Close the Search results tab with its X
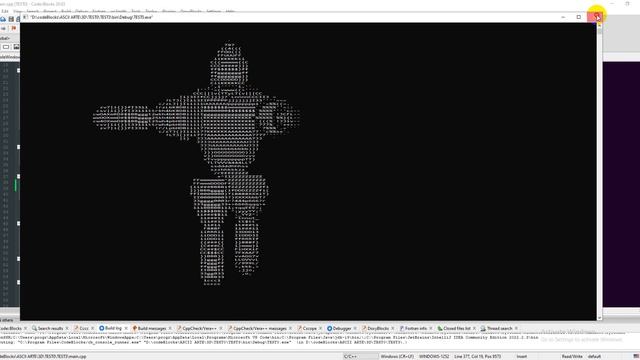Screen dimensions: 640x360 coord(67,328)
